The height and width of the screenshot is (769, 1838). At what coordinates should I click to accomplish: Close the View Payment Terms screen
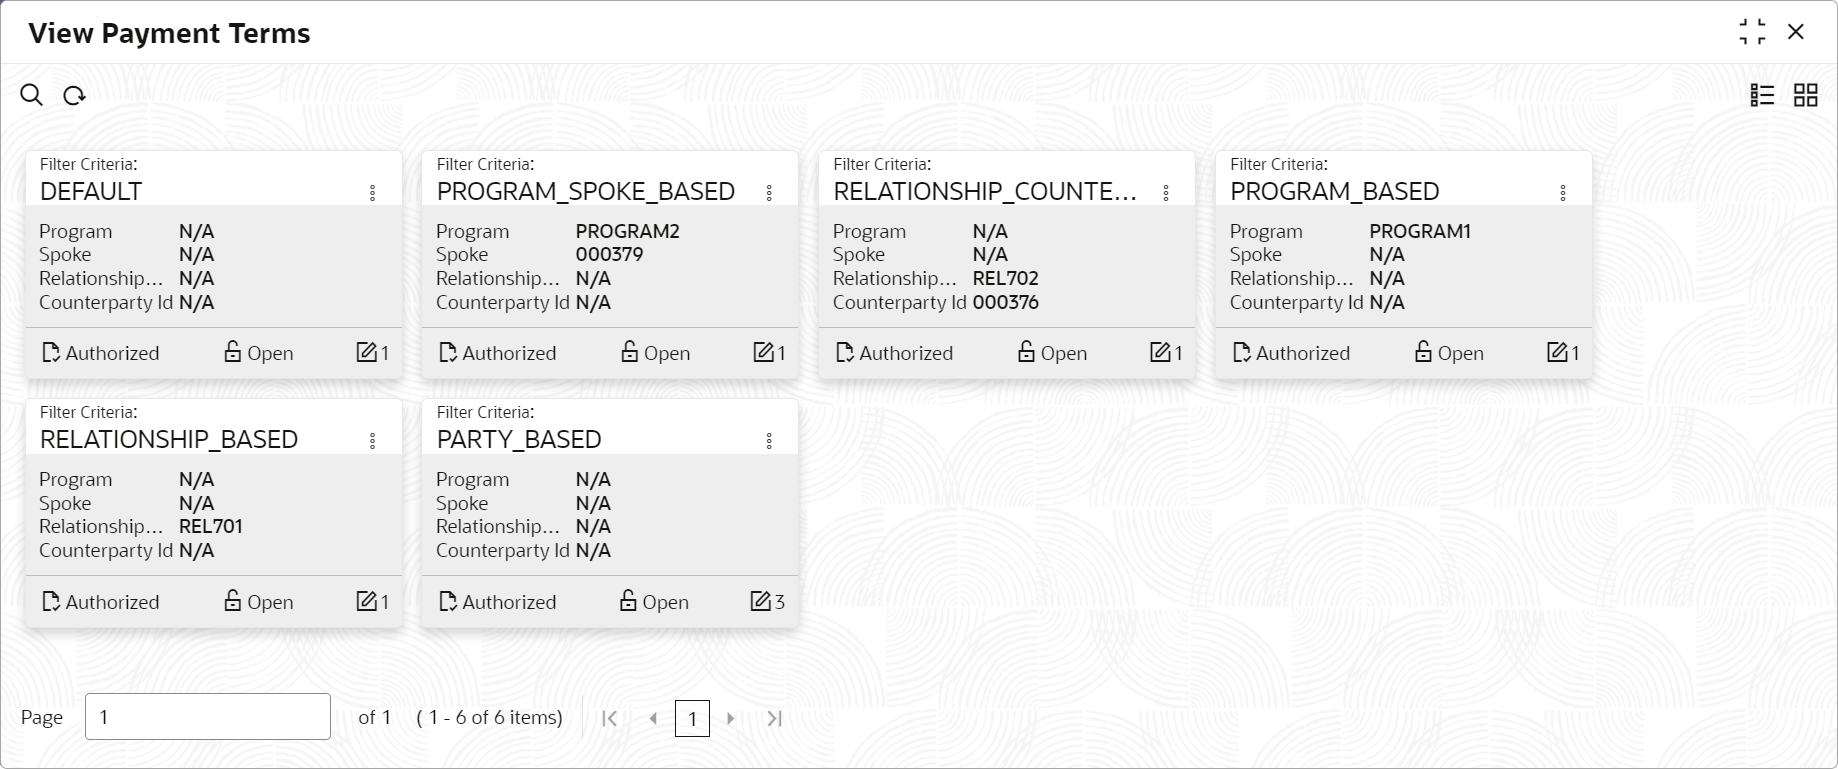1796,32
